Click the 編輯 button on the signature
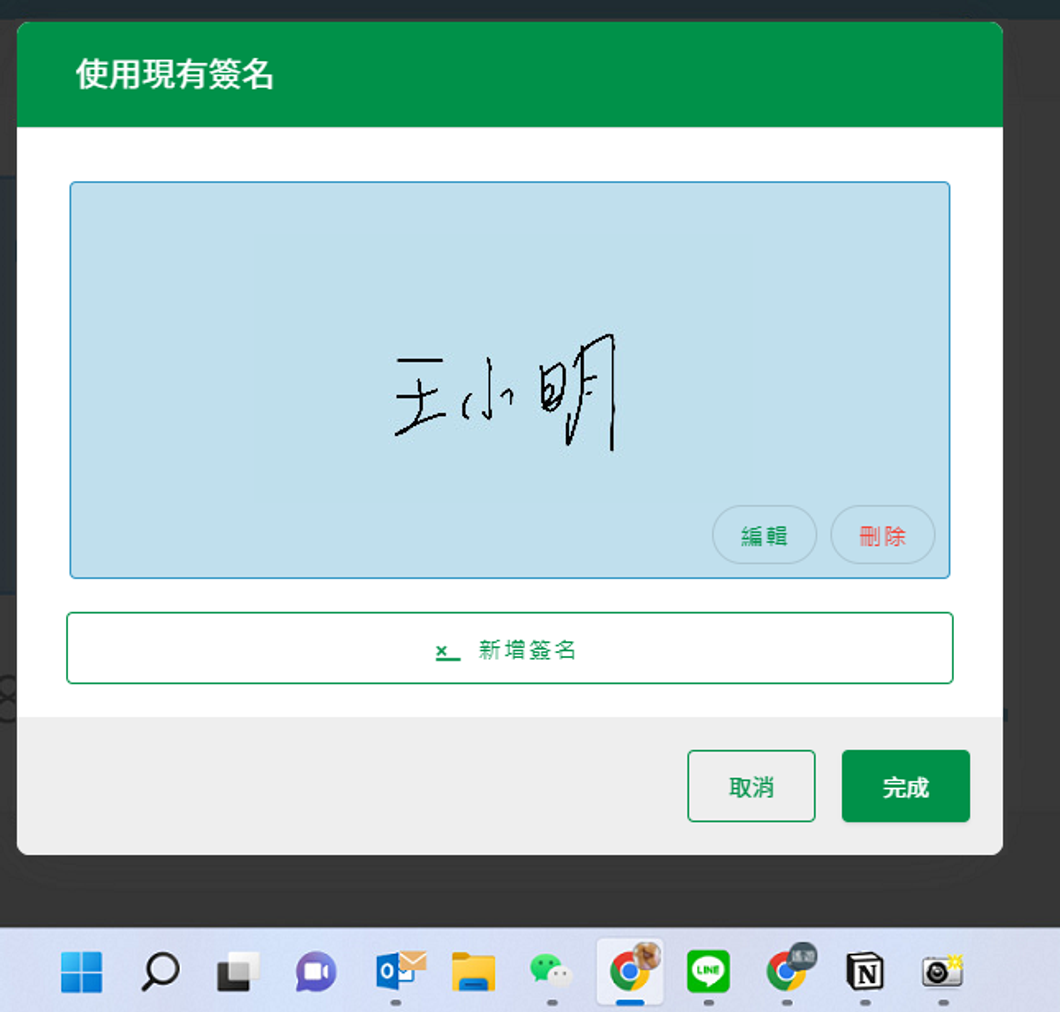 pyautogui.click(x=764, y=535)
